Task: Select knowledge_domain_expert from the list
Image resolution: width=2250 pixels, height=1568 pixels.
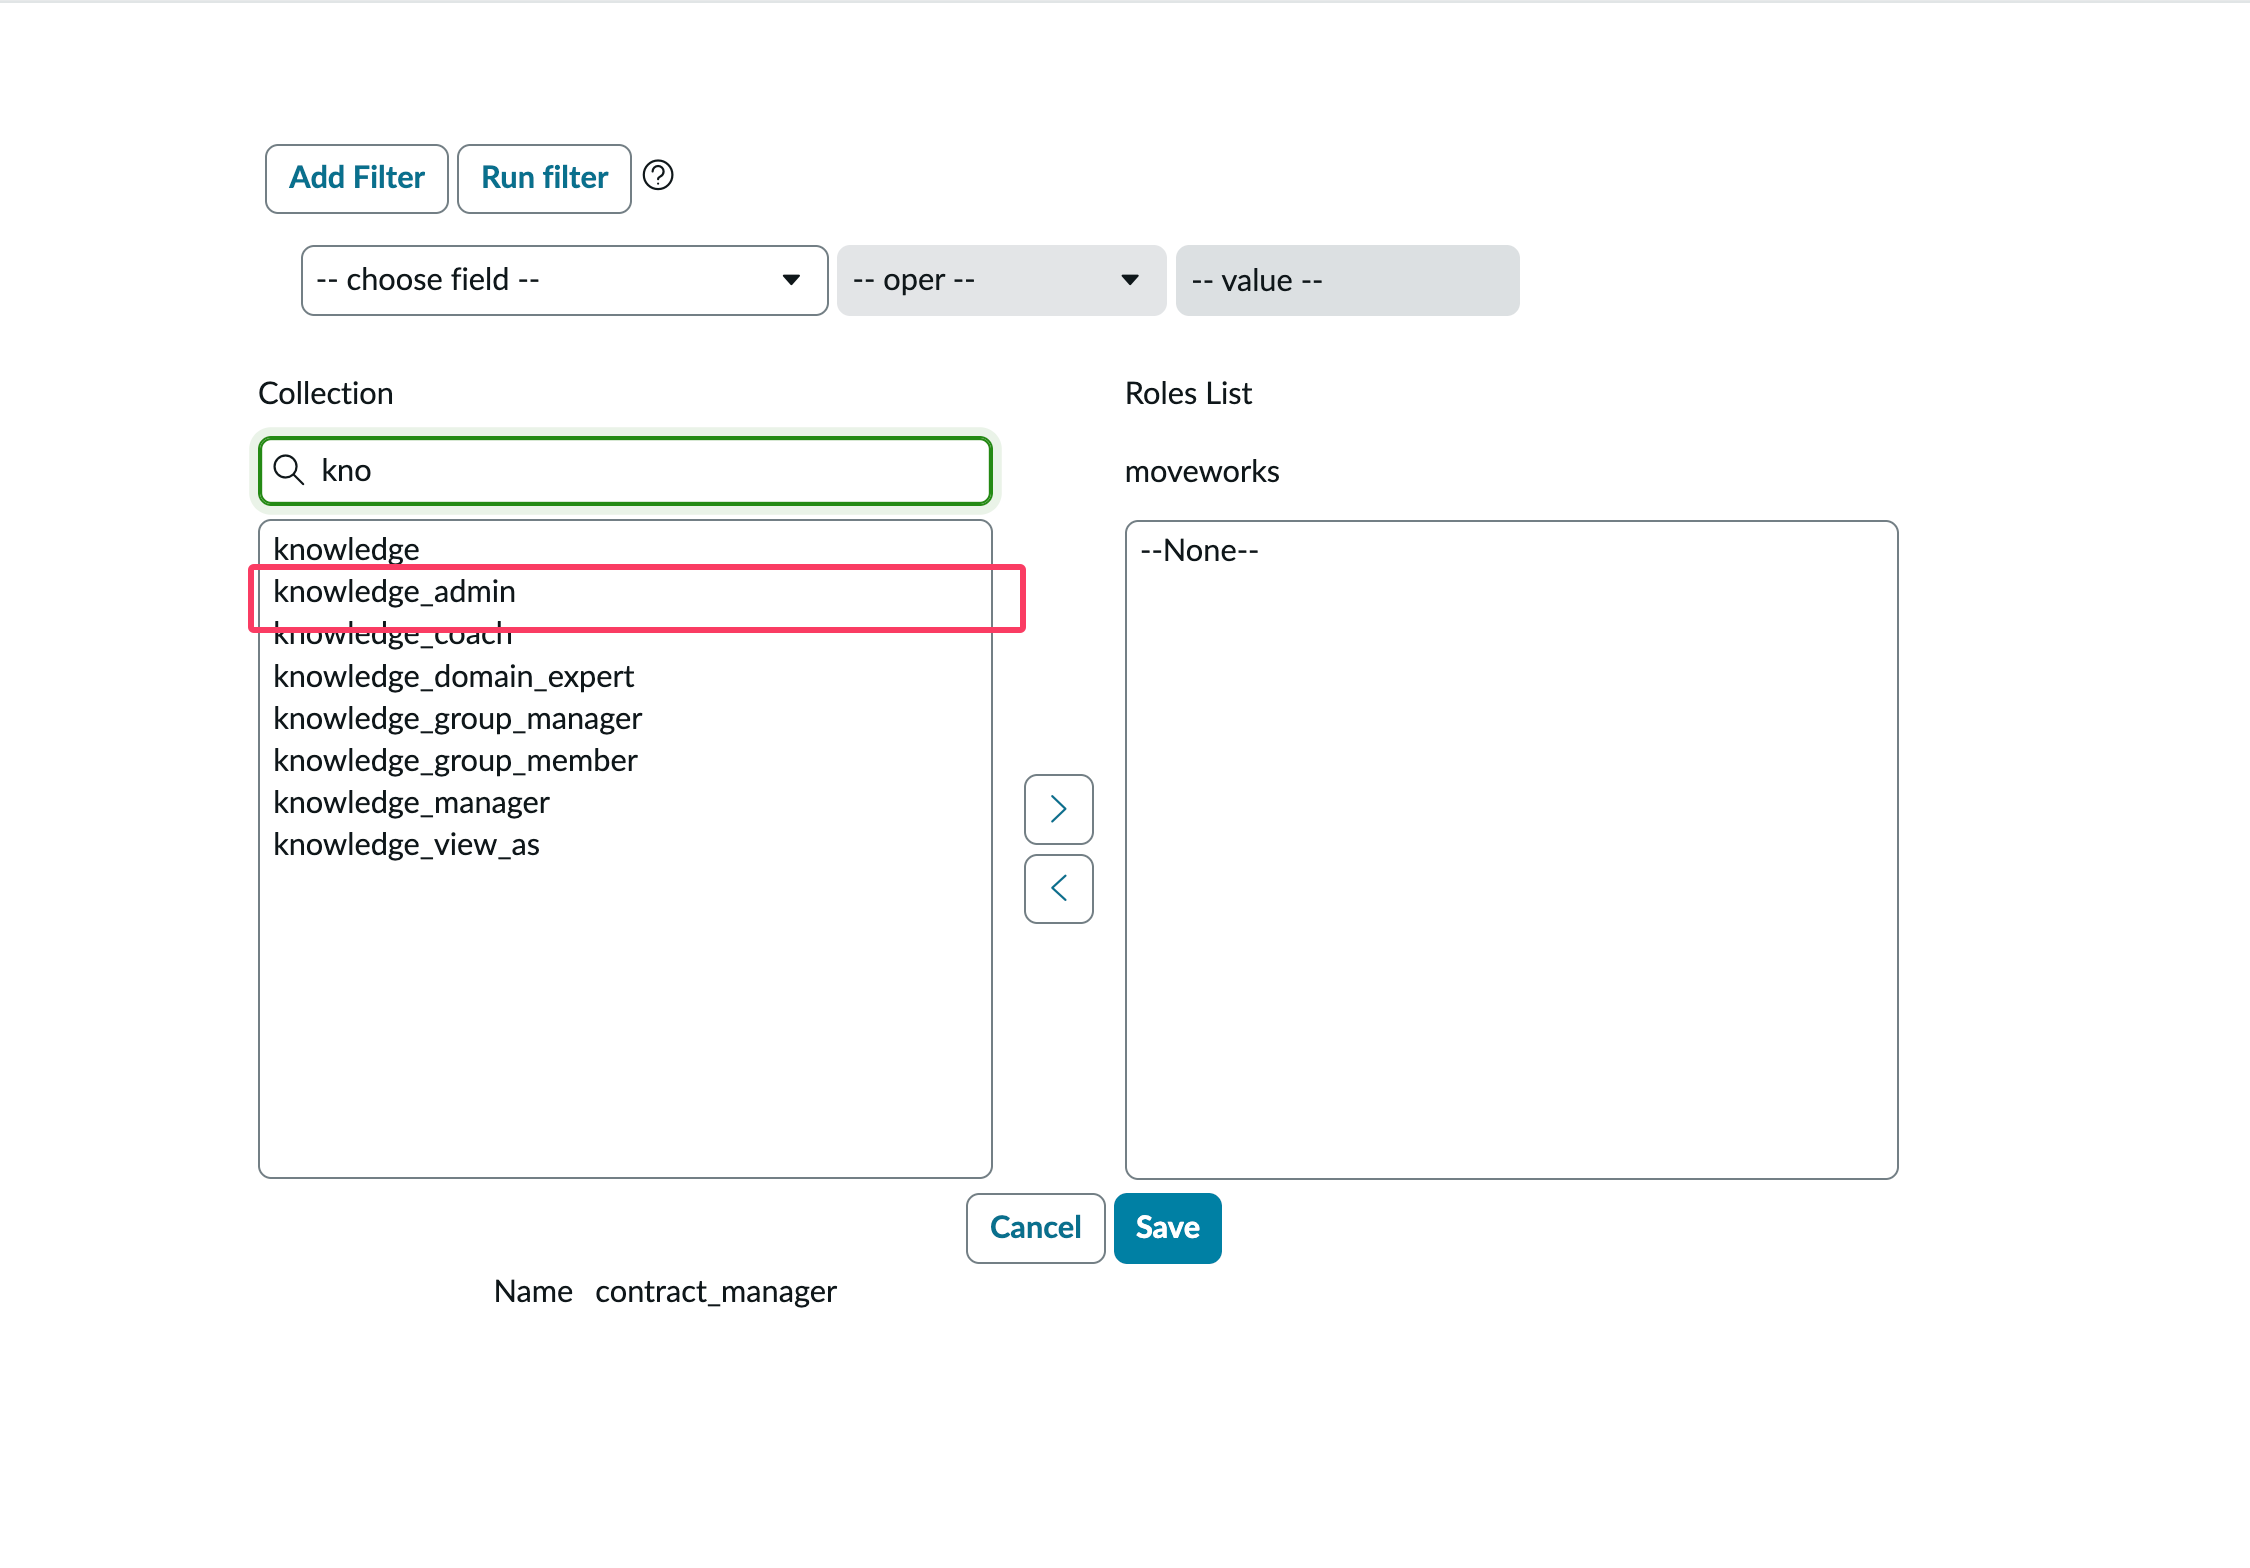Action: tap(453, 677)
